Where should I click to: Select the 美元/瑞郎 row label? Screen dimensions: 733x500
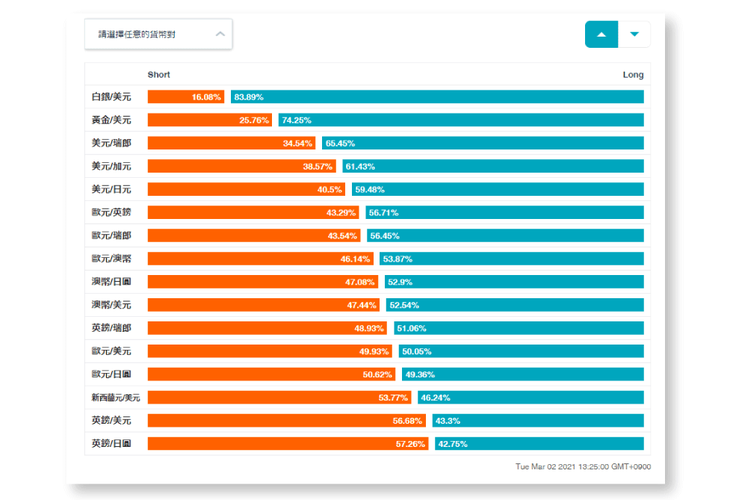111,143
